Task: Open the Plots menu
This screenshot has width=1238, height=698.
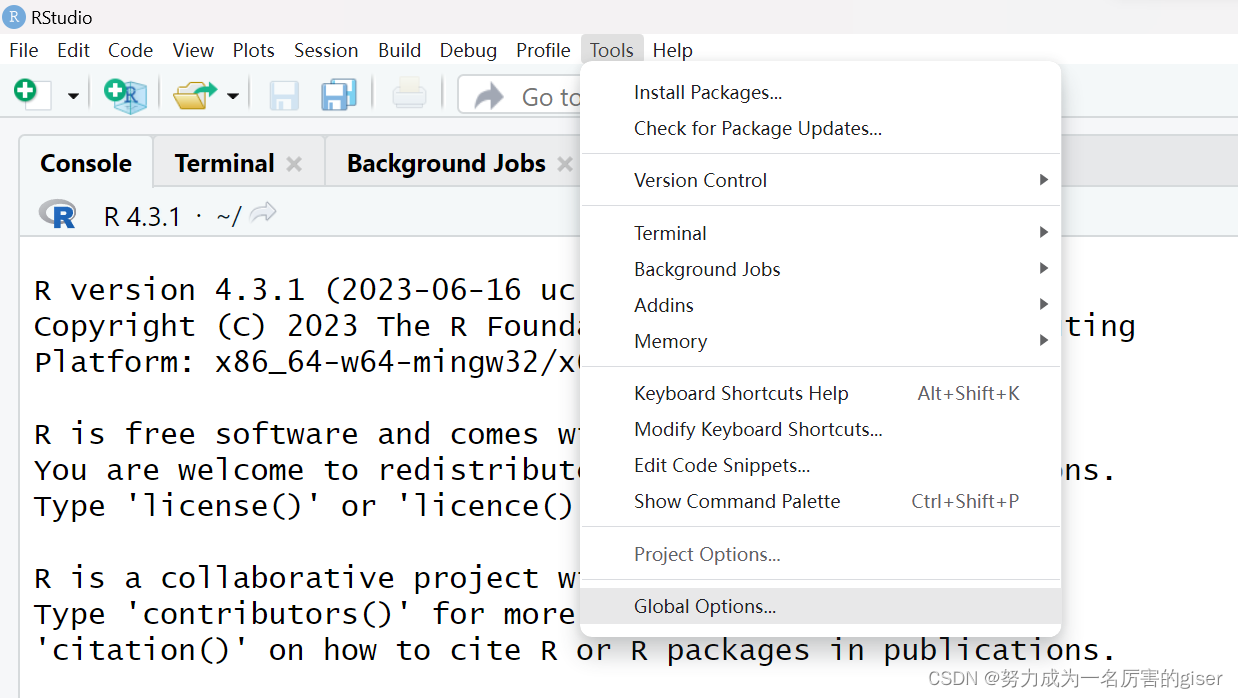Action: [x=253, y=50]
